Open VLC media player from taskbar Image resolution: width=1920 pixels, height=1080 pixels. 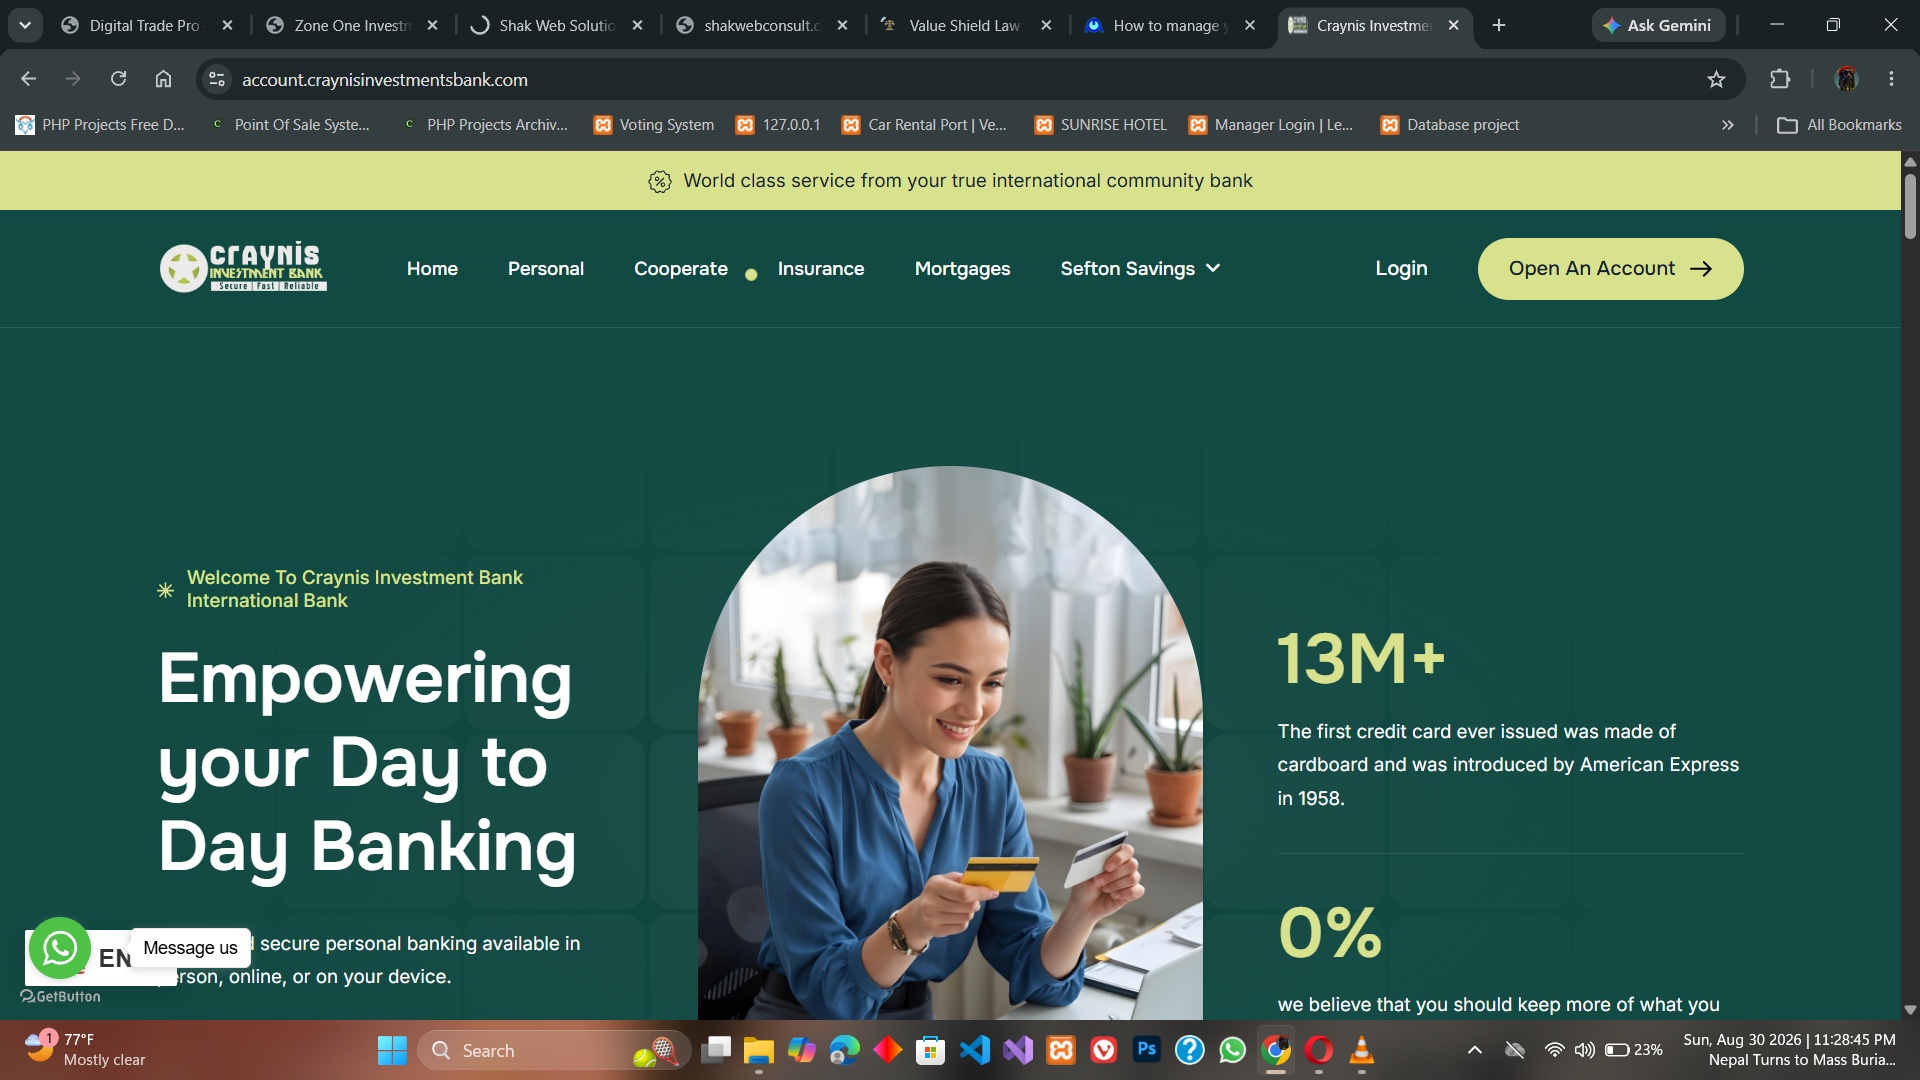[1361, 1050]
